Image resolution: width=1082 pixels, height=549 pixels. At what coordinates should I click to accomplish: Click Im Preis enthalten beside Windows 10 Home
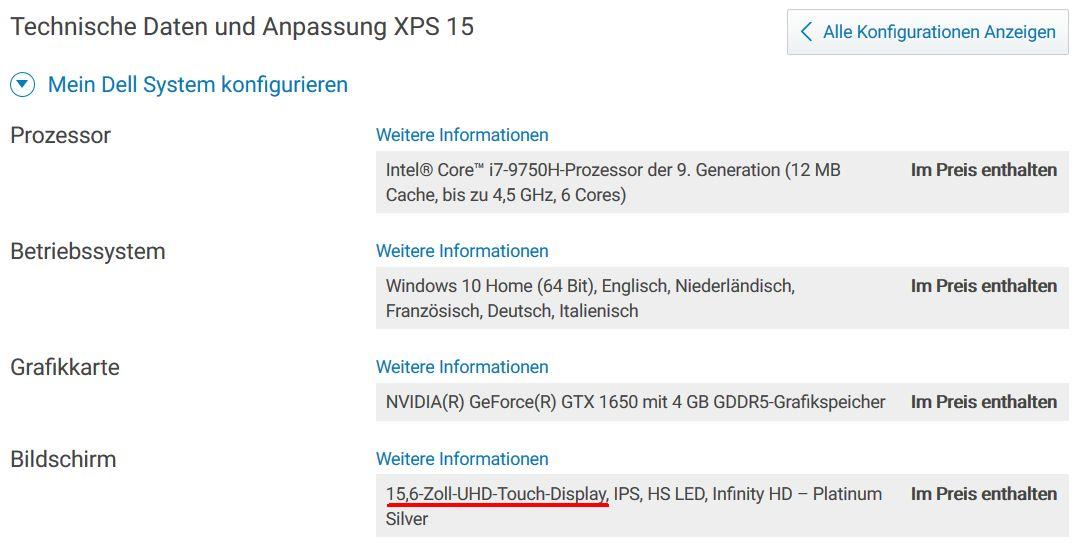point(983,286)
